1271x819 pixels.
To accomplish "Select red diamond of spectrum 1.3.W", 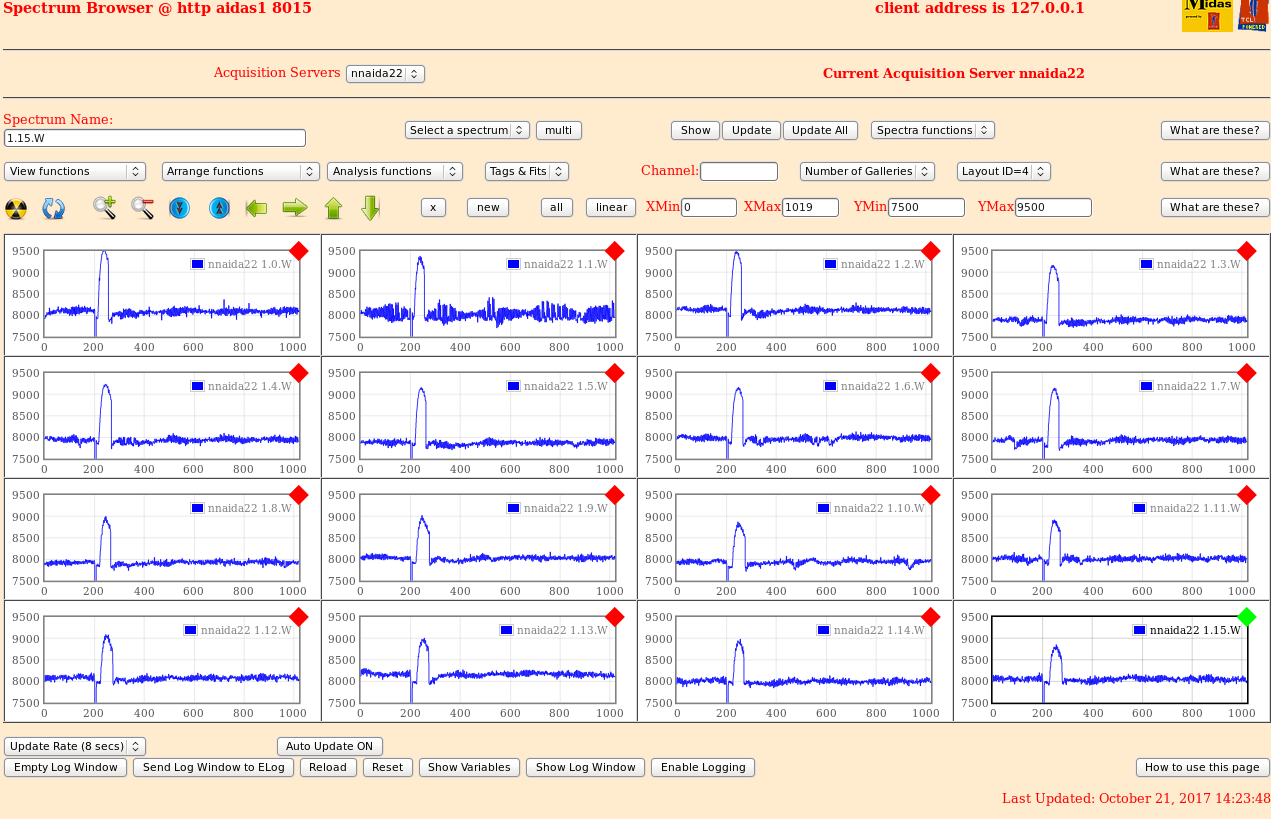I will (x=1246, y=251).
